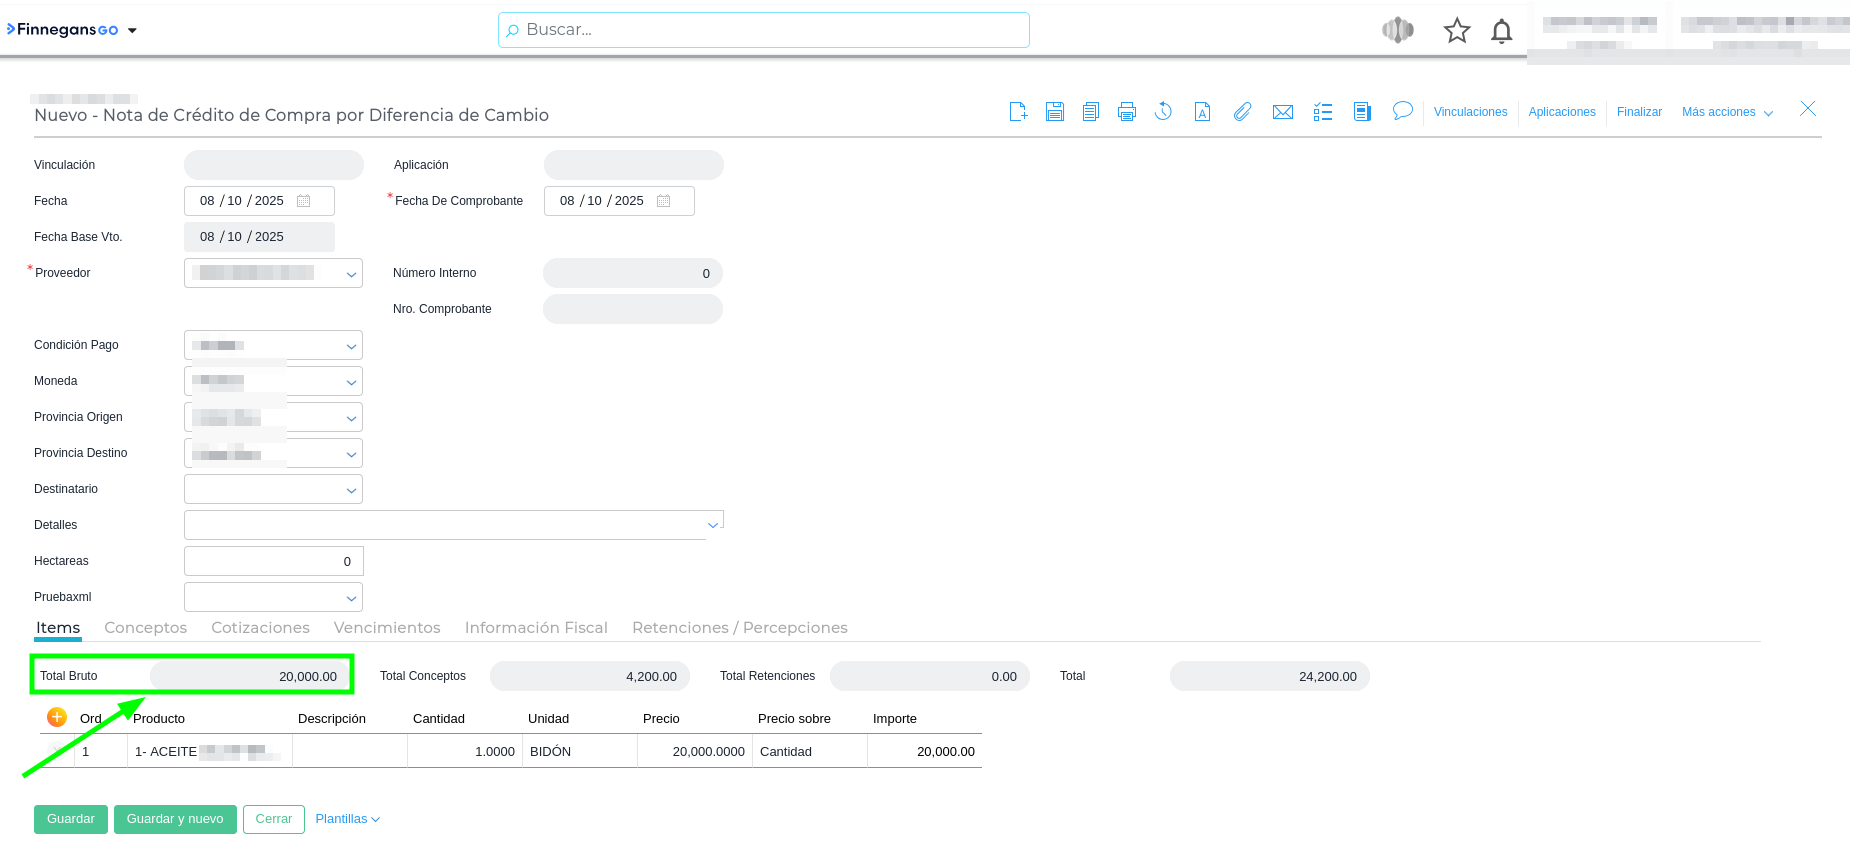Click the email envelope icon
This screenshot has width=1850, height=841.
click(1283, 112)
